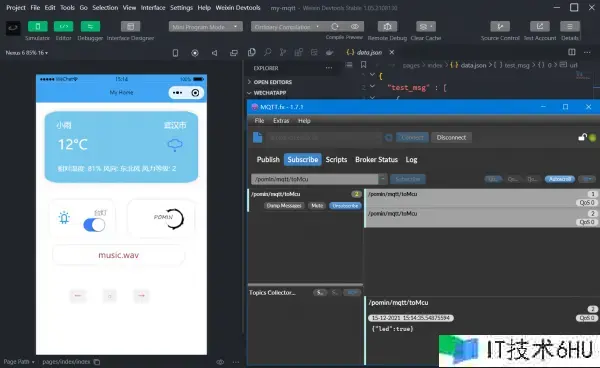
Task: Switch to the Publish tab
Action: click(x=268, y=160)
